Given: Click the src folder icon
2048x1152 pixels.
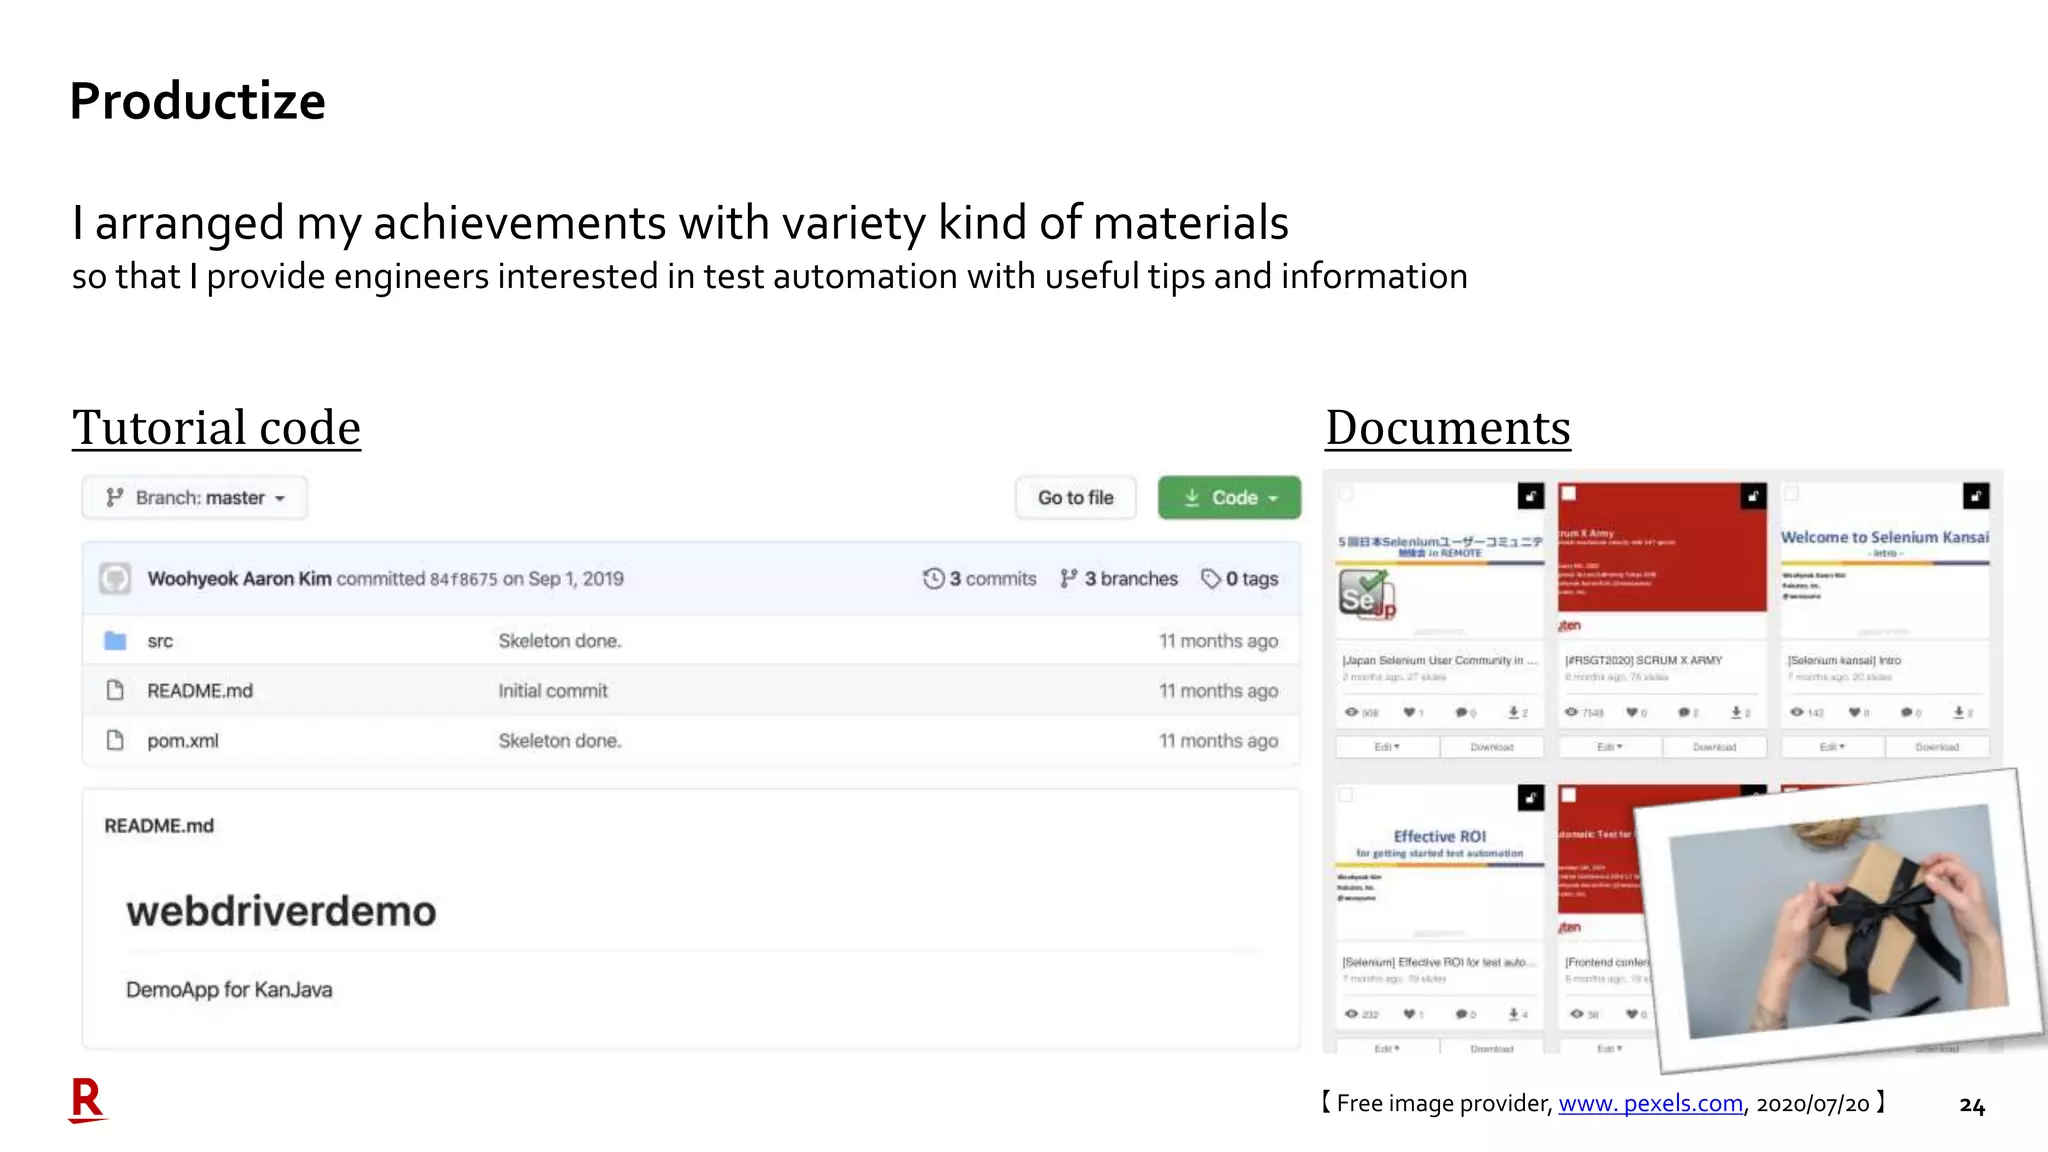Looking at the screenshot, I should pos(115,641).
